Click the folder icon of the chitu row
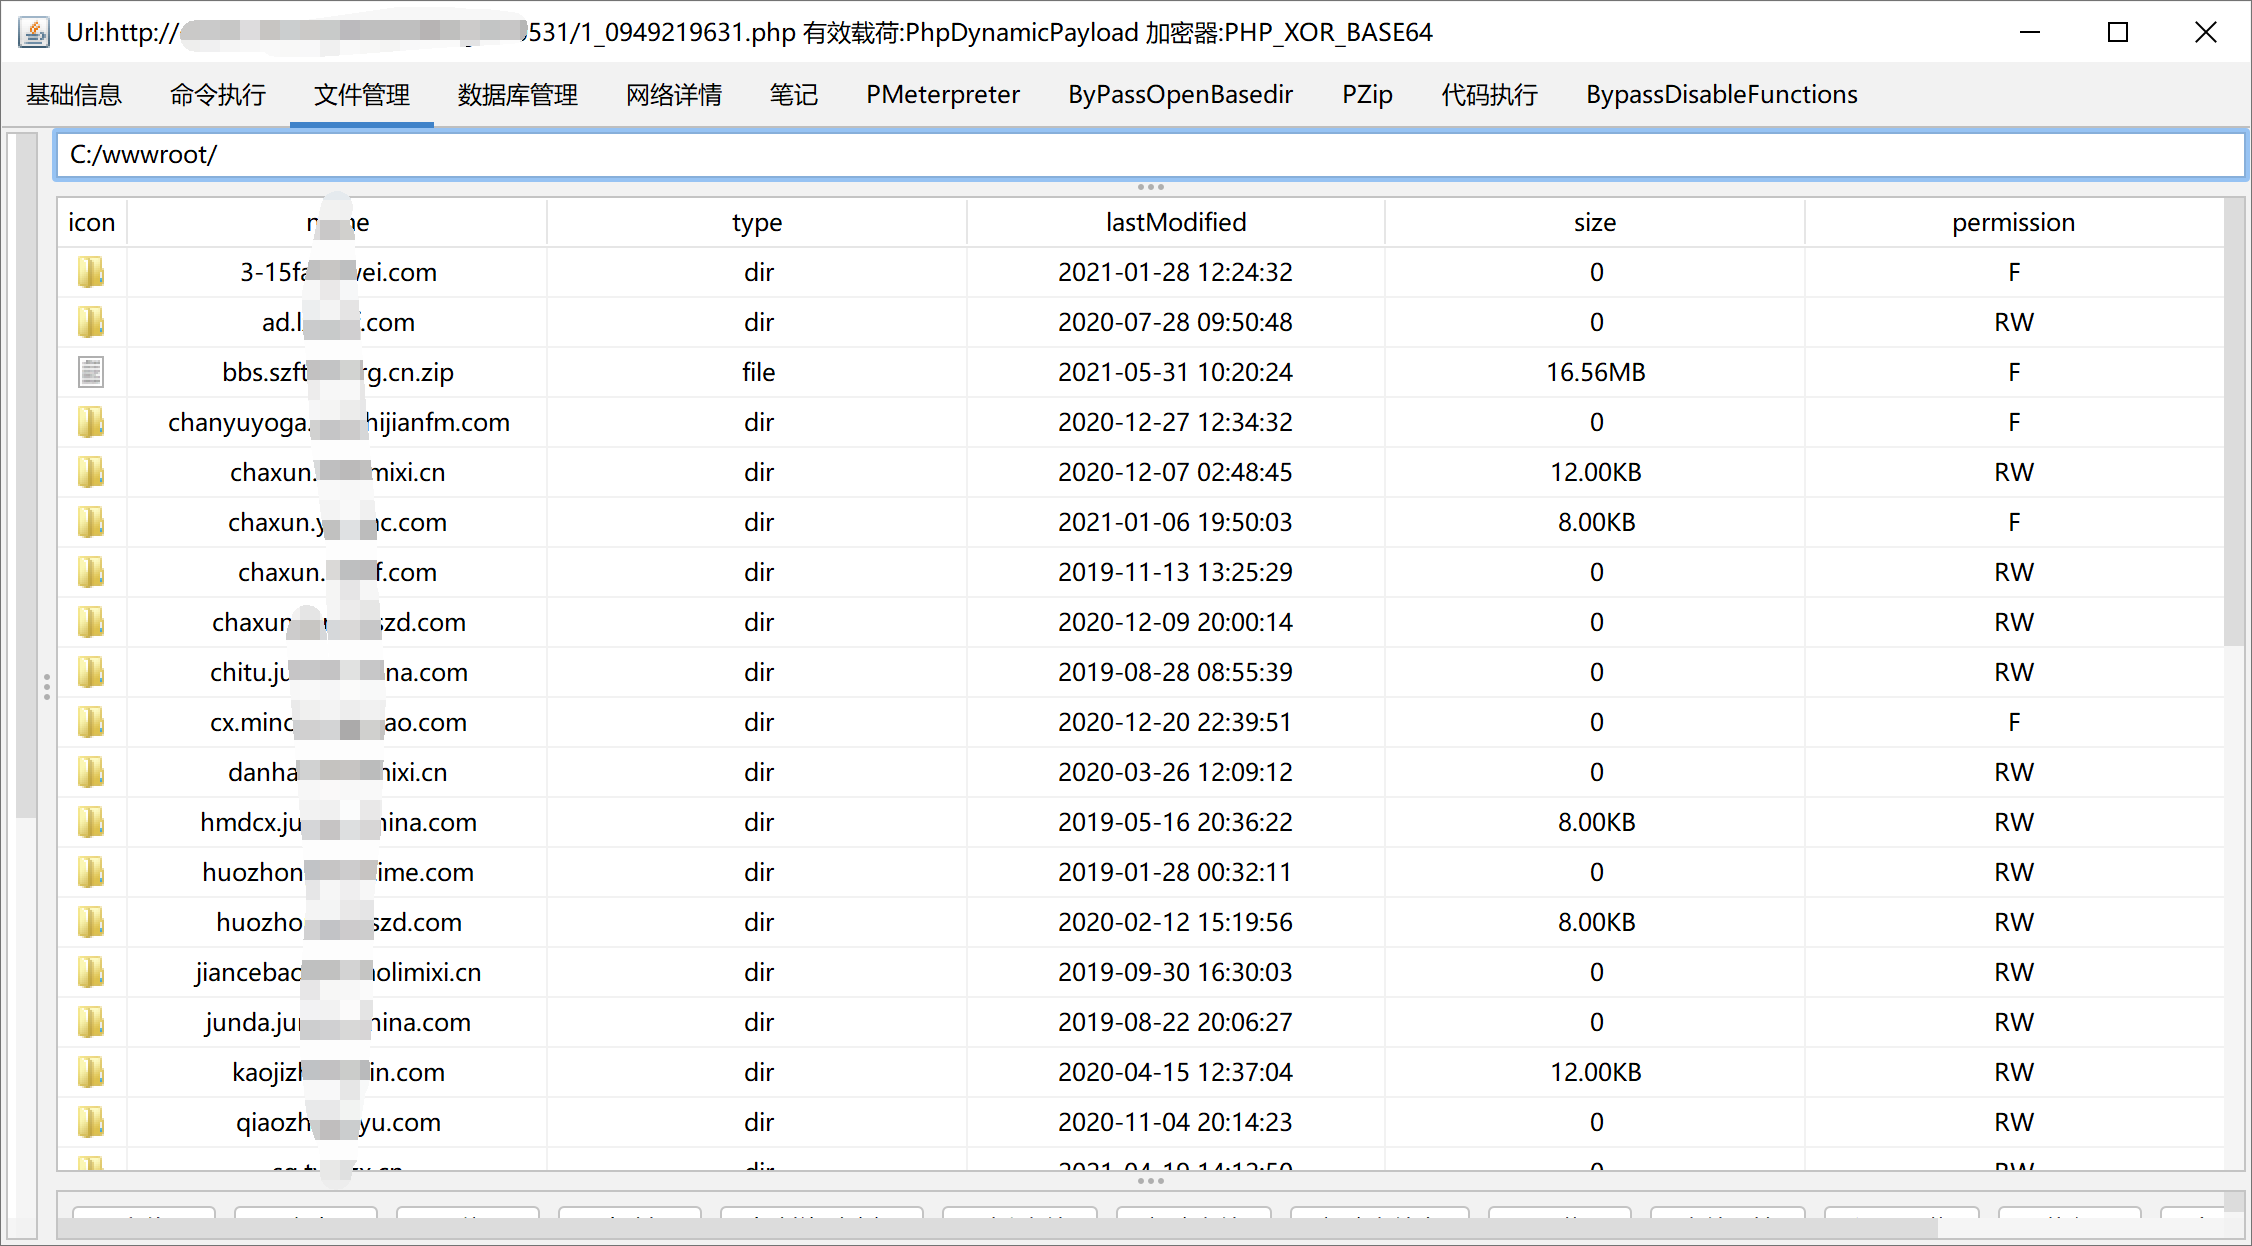The height and width of the screenshot is (1246, 2252). click(91, 672)
